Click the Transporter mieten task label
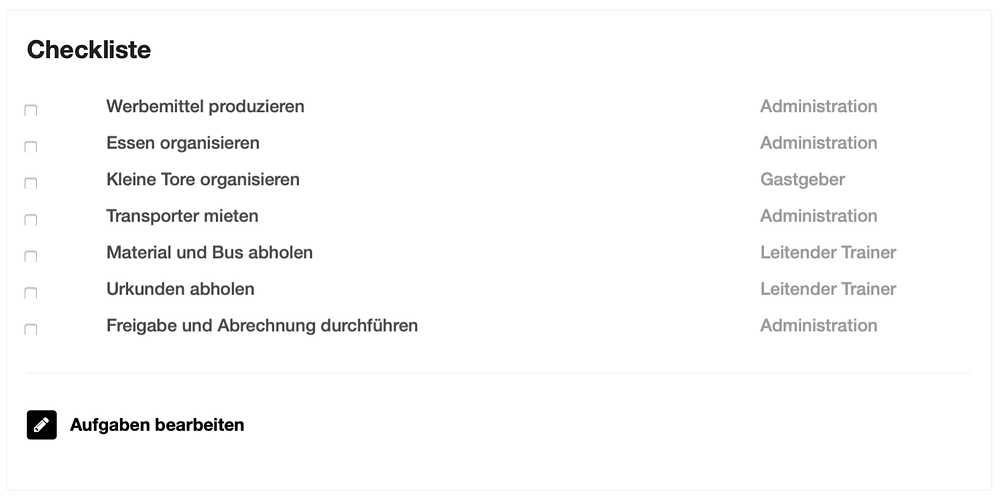 click(182, 216)
